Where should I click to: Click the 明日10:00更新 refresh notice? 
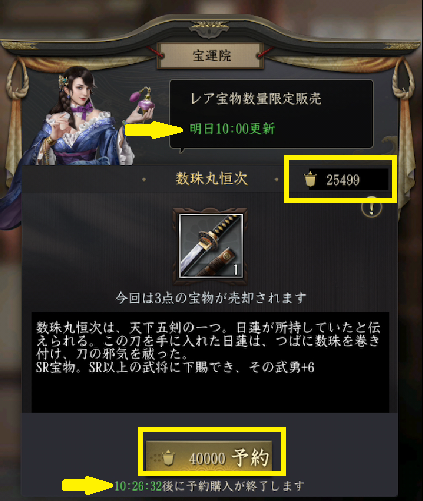232,129
